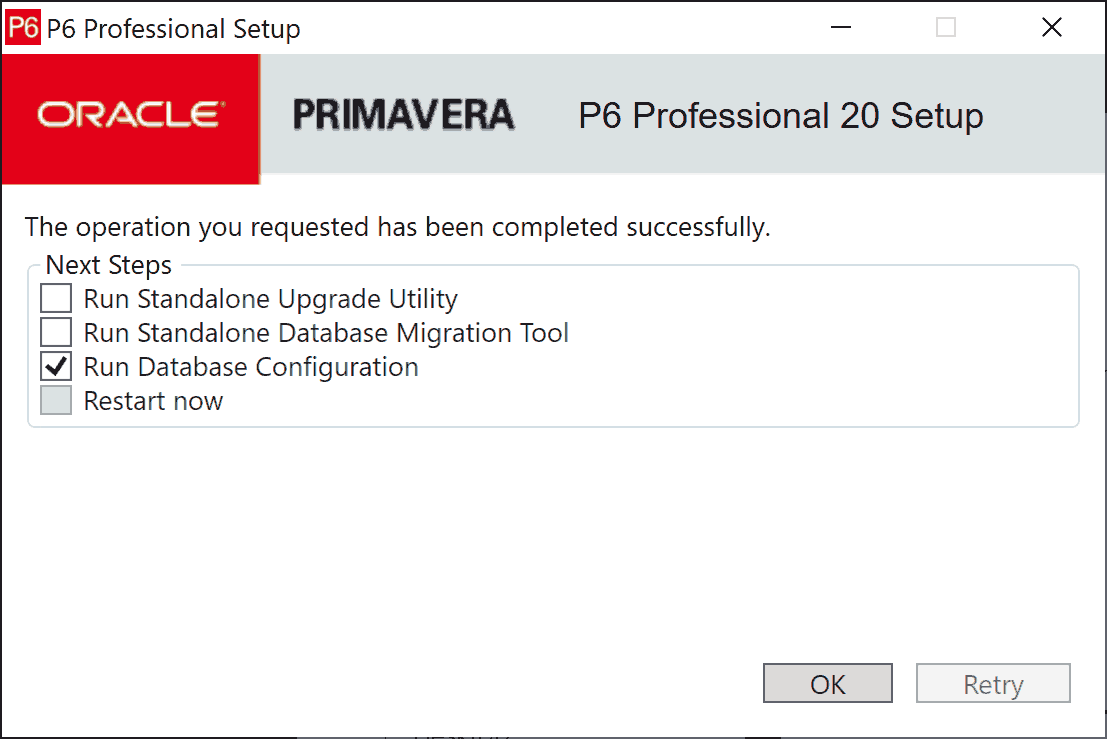Screen dimensions: 1107x739
Task: Click the greyed-out maximize window icon
Action: click(x=945, y=28)
